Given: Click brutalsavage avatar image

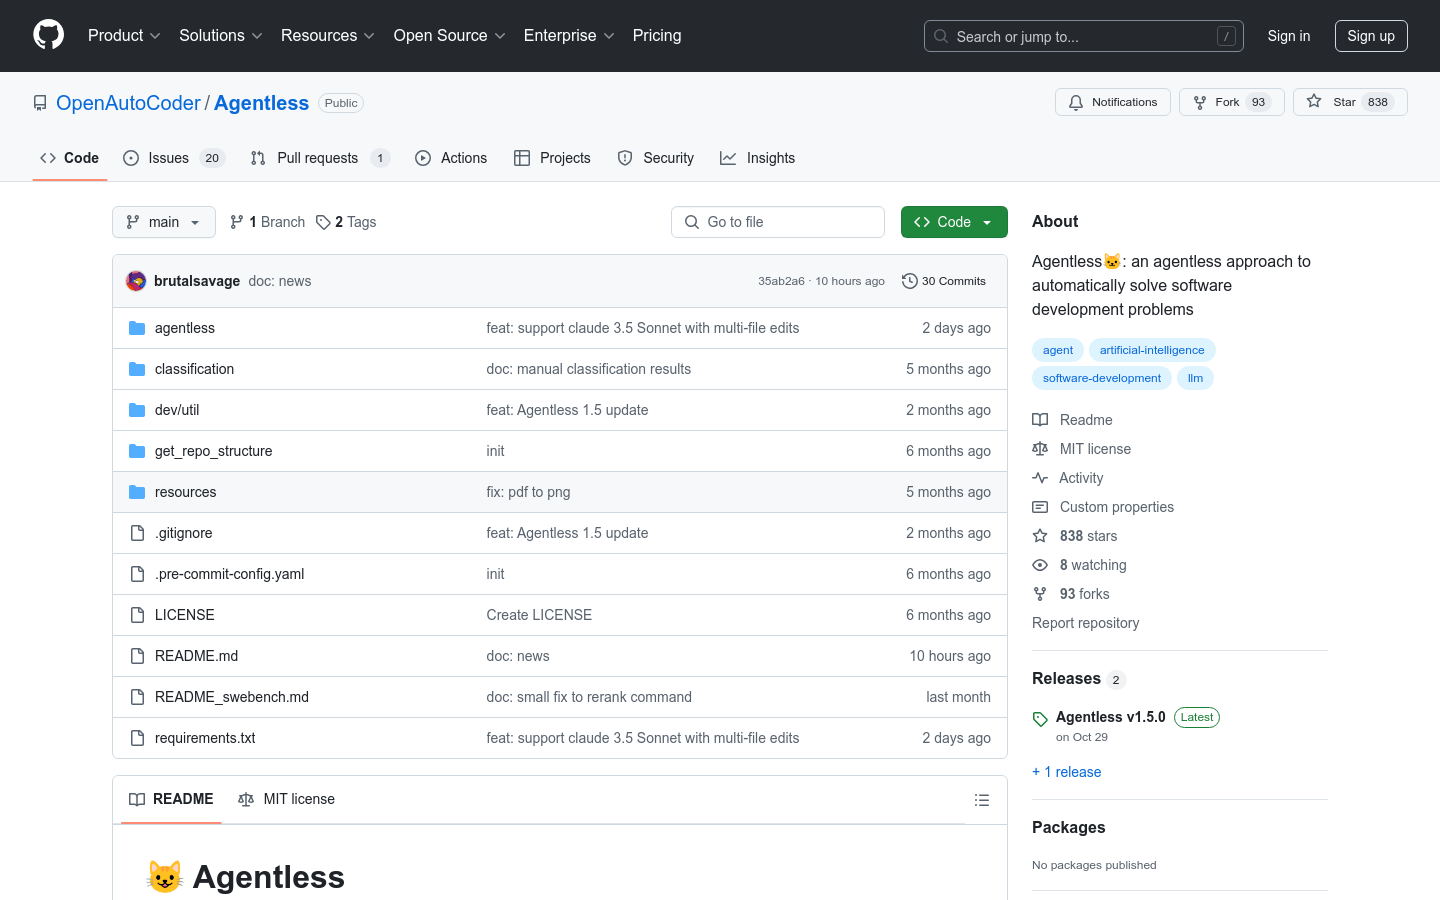Looking at the screenshot, I should click(136, 281).
